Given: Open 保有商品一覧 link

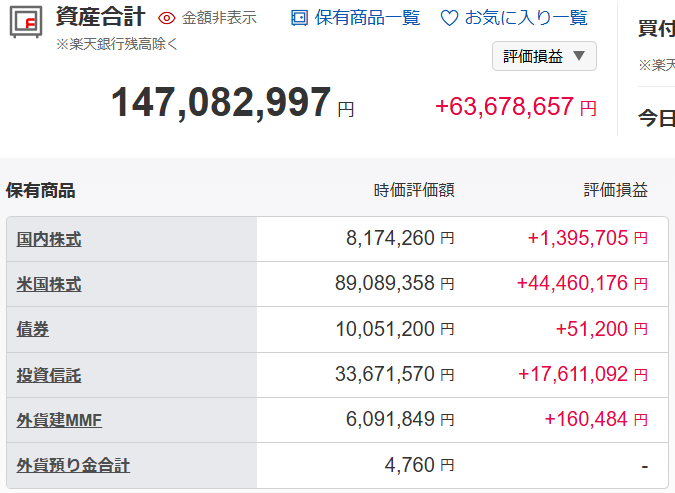Looking at the screenshot, I should point(367,18).
